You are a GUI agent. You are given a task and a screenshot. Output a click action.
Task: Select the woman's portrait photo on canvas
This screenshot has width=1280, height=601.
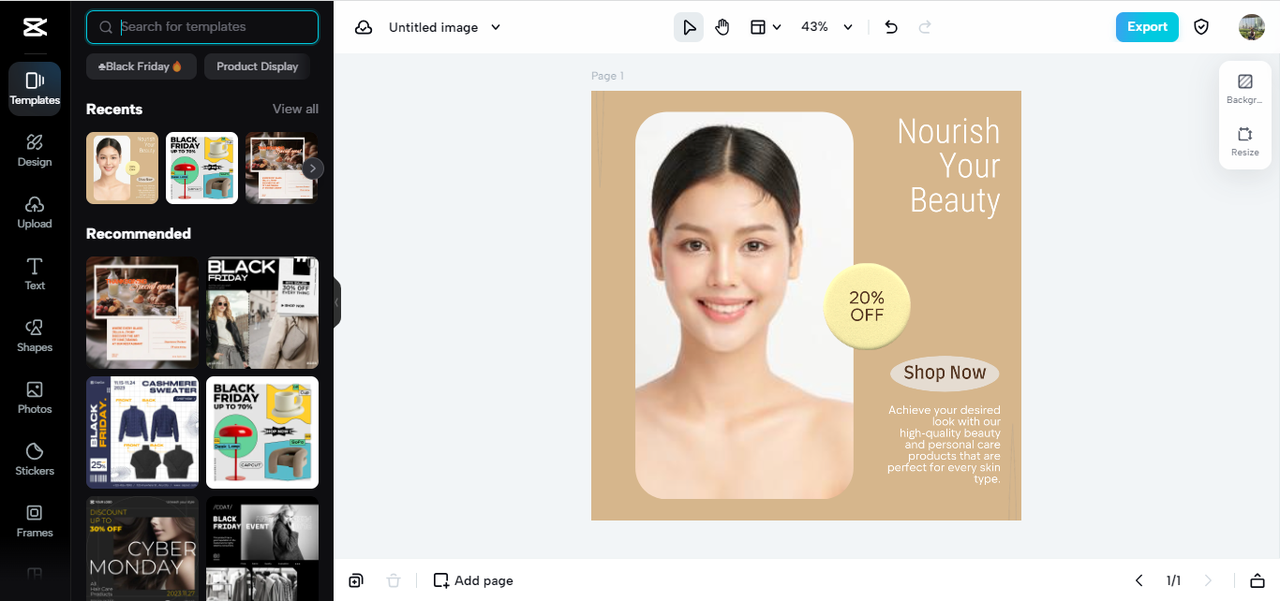pyautogui.click(x=744, y=305)
